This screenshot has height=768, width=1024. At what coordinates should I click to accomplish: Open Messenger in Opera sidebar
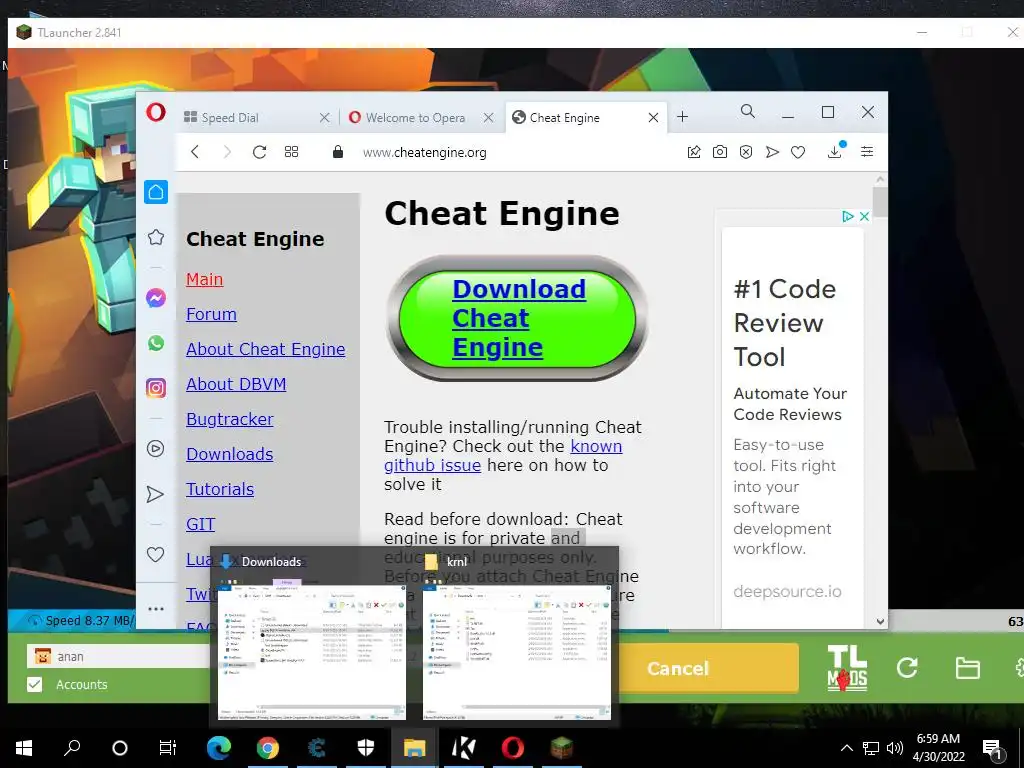pyautogui.click(x=156, y=298)
